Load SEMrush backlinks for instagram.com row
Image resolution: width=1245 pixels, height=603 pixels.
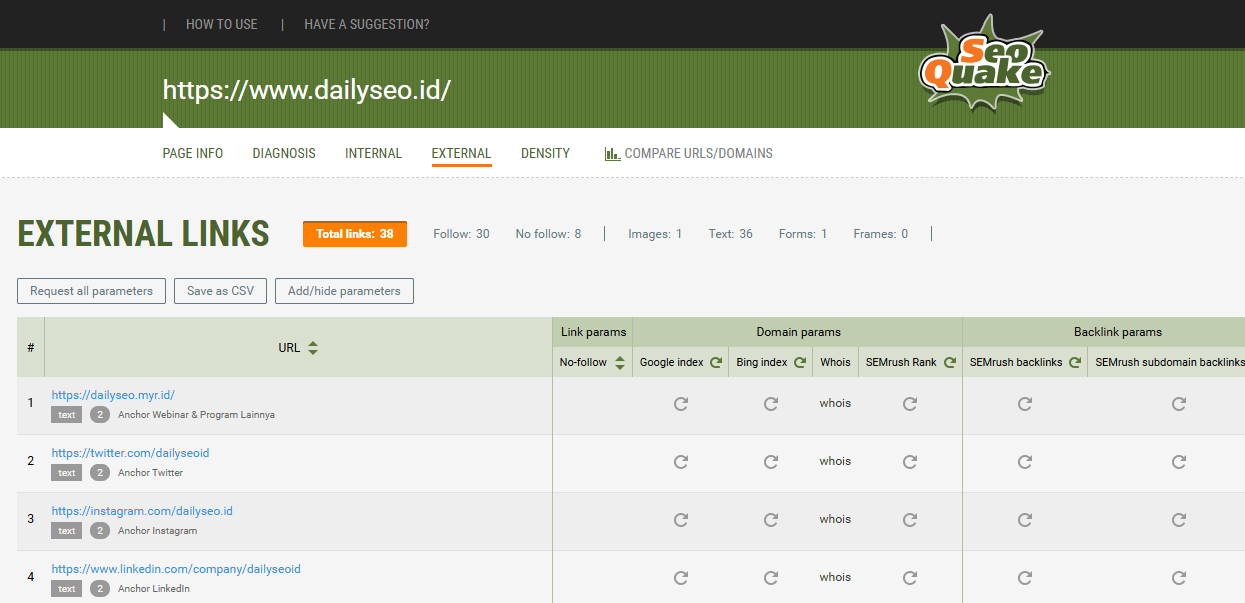pos(1025,520)
